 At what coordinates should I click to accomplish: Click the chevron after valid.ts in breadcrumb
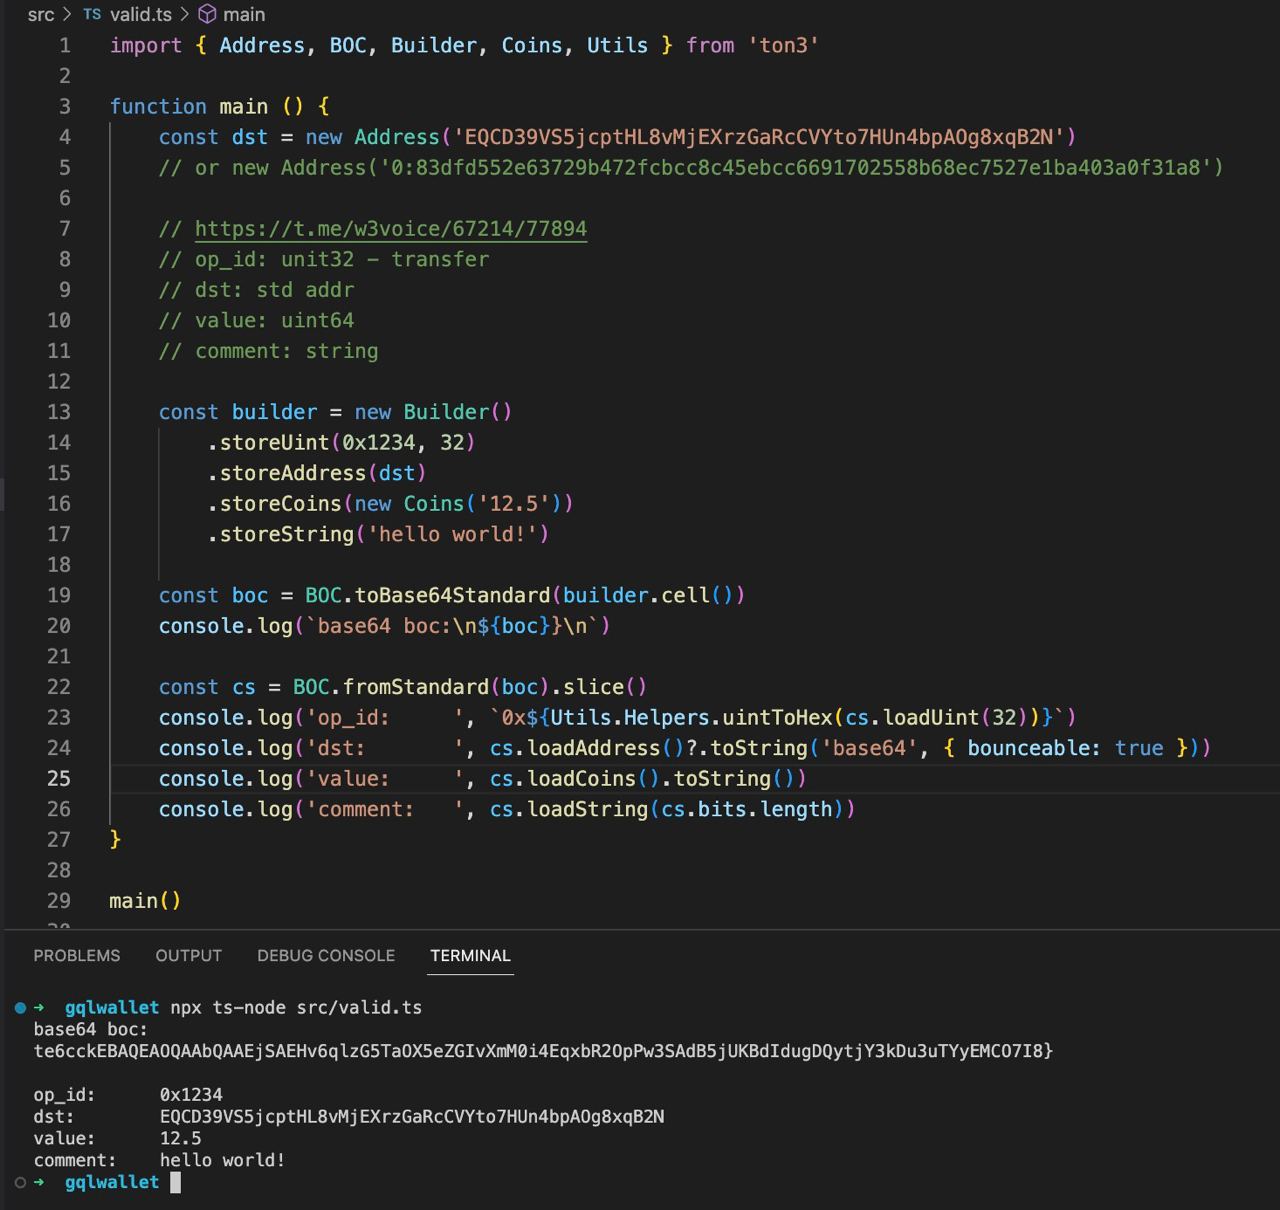[x=185, y=14]
